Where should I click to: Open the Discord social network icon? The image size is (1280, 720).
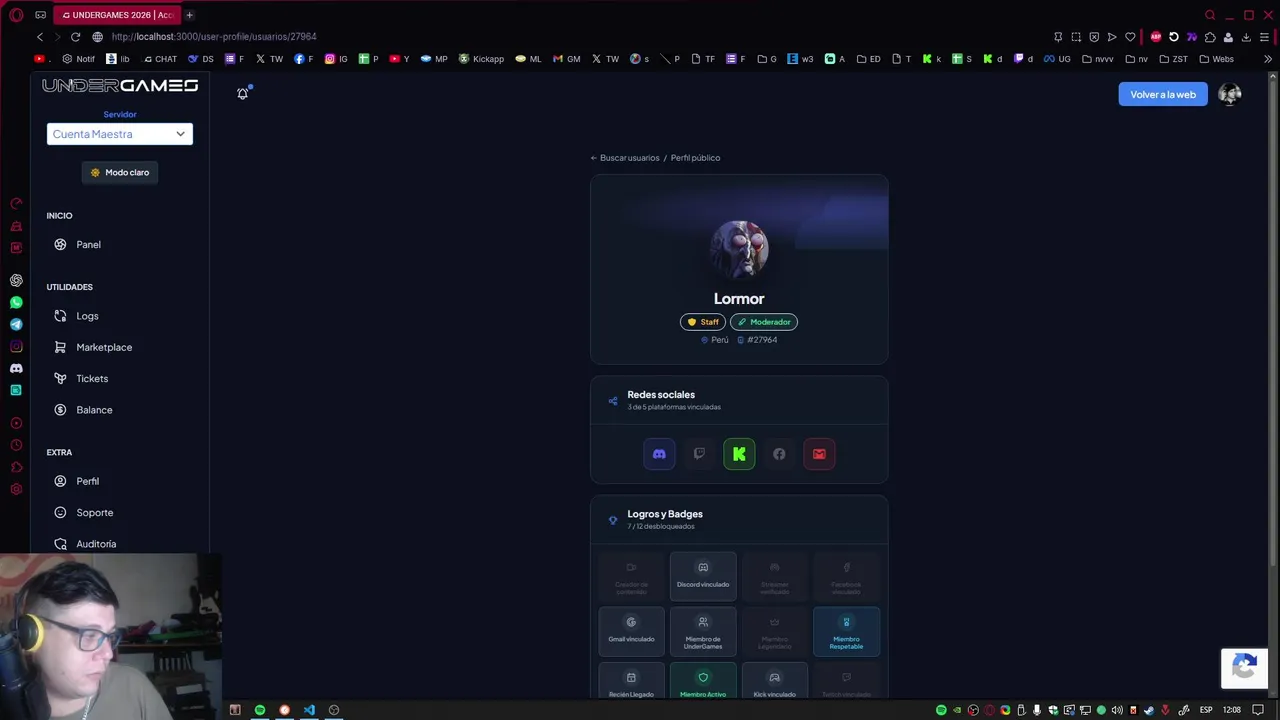[659, 454]
